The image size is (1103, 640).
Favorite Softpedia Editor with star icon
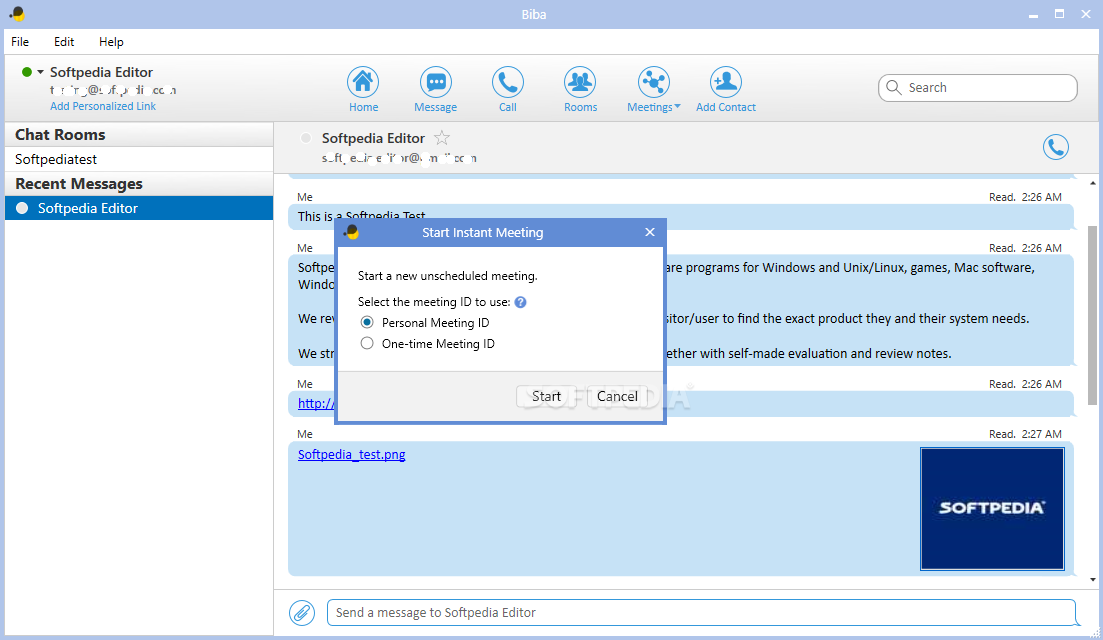pos(442,138)
